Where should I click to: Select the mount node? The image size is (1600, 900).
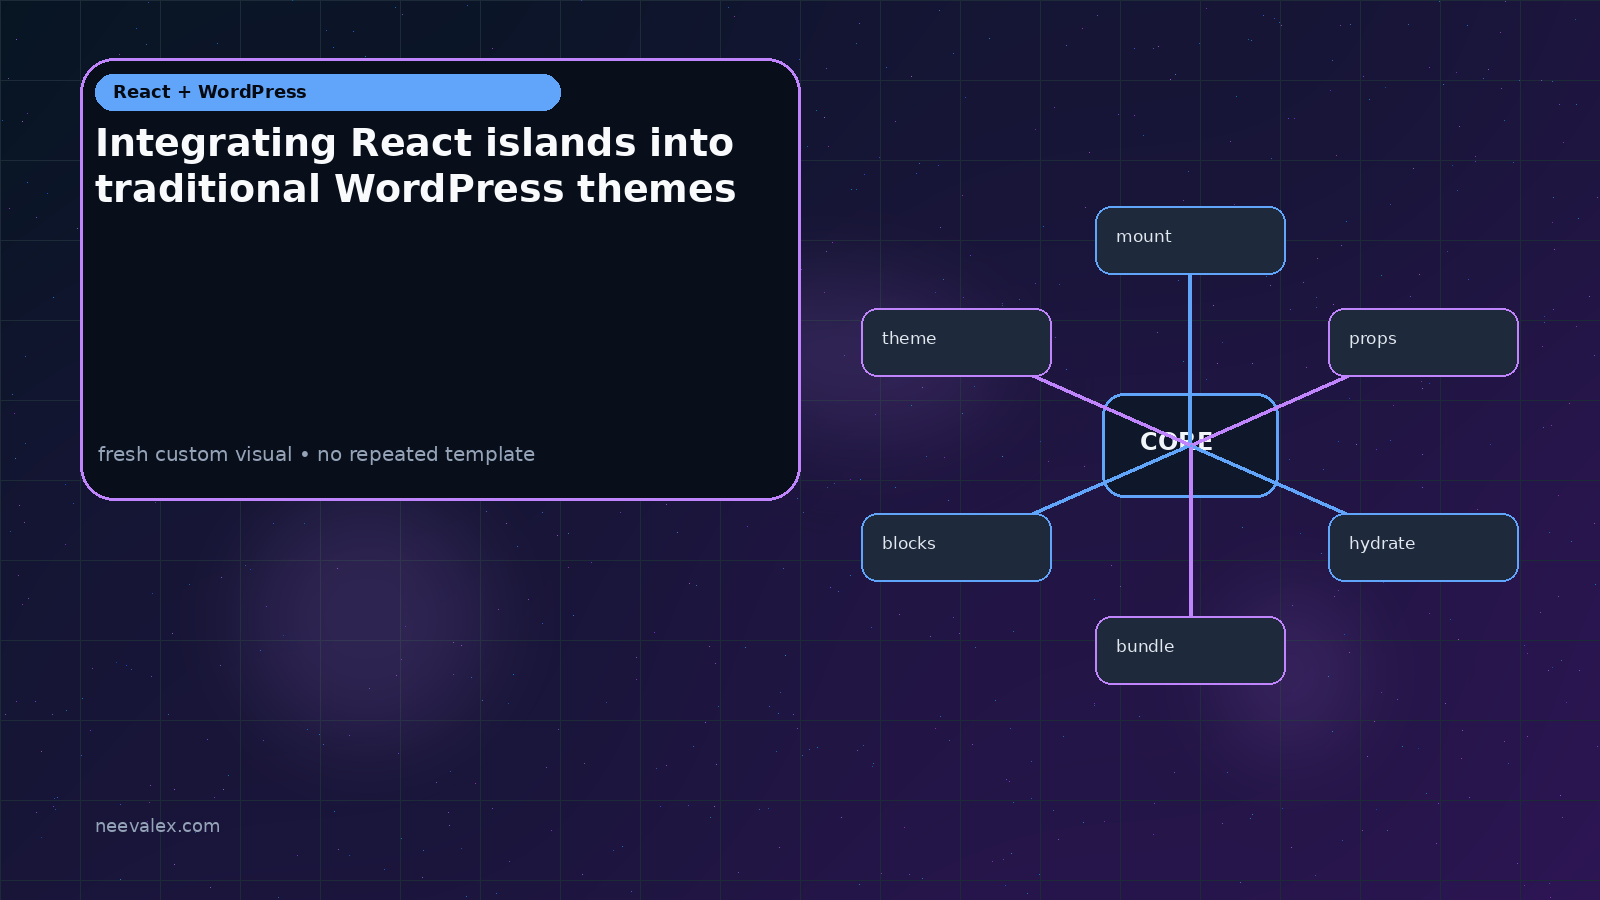tap(1190, 240)
